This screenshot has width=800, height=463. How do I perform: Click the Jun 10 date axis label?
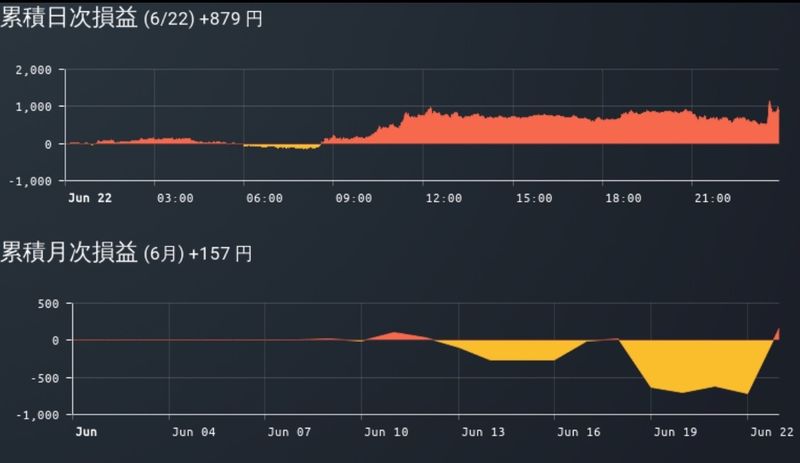[x=387, y=433]
